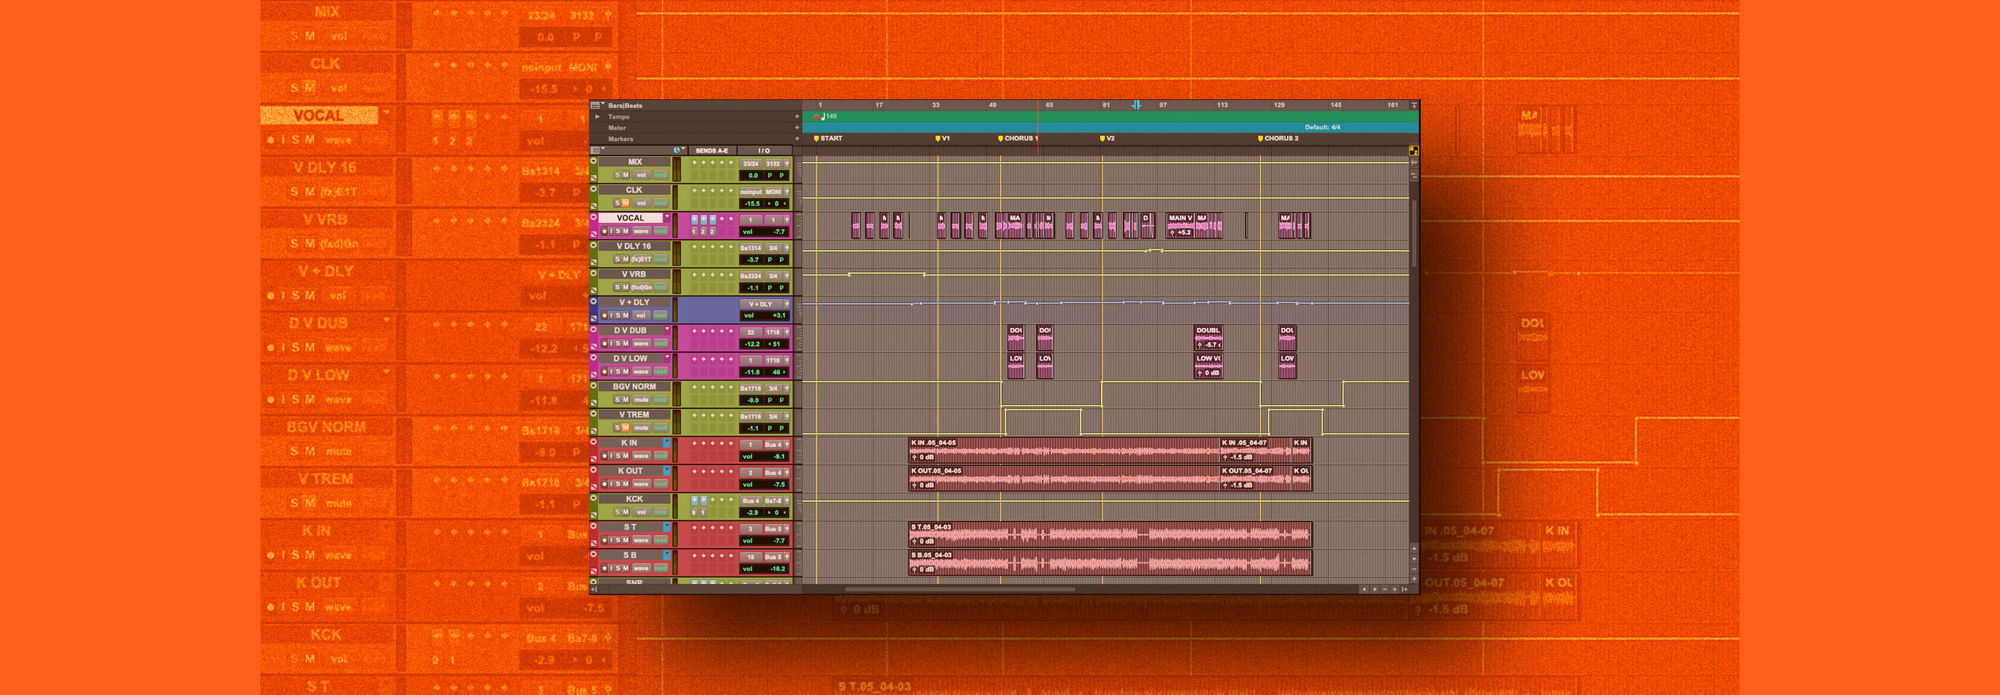Image resolution: width=2000 pixels, height=695 pixels.
Task: Mute the MIX track
Action: 626,175
